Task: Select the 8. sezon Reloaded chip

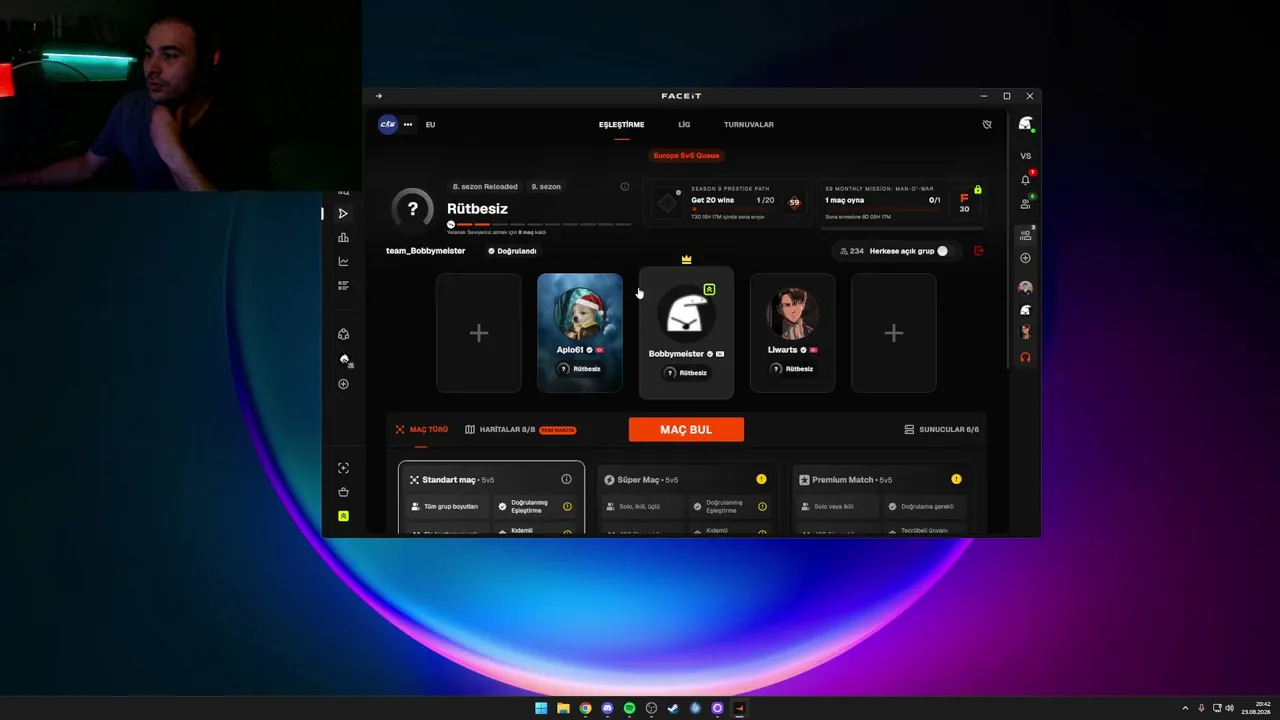Action: coord(485,187)
